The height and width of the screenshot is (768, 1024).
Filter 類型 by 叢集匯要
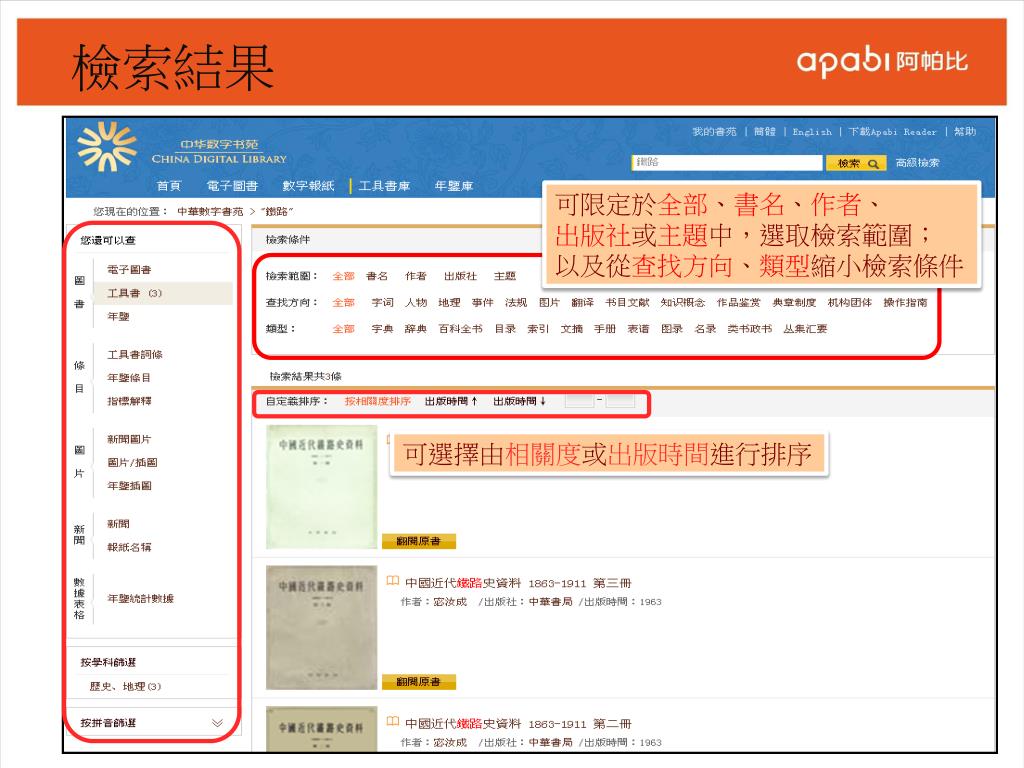pos(805,328)
